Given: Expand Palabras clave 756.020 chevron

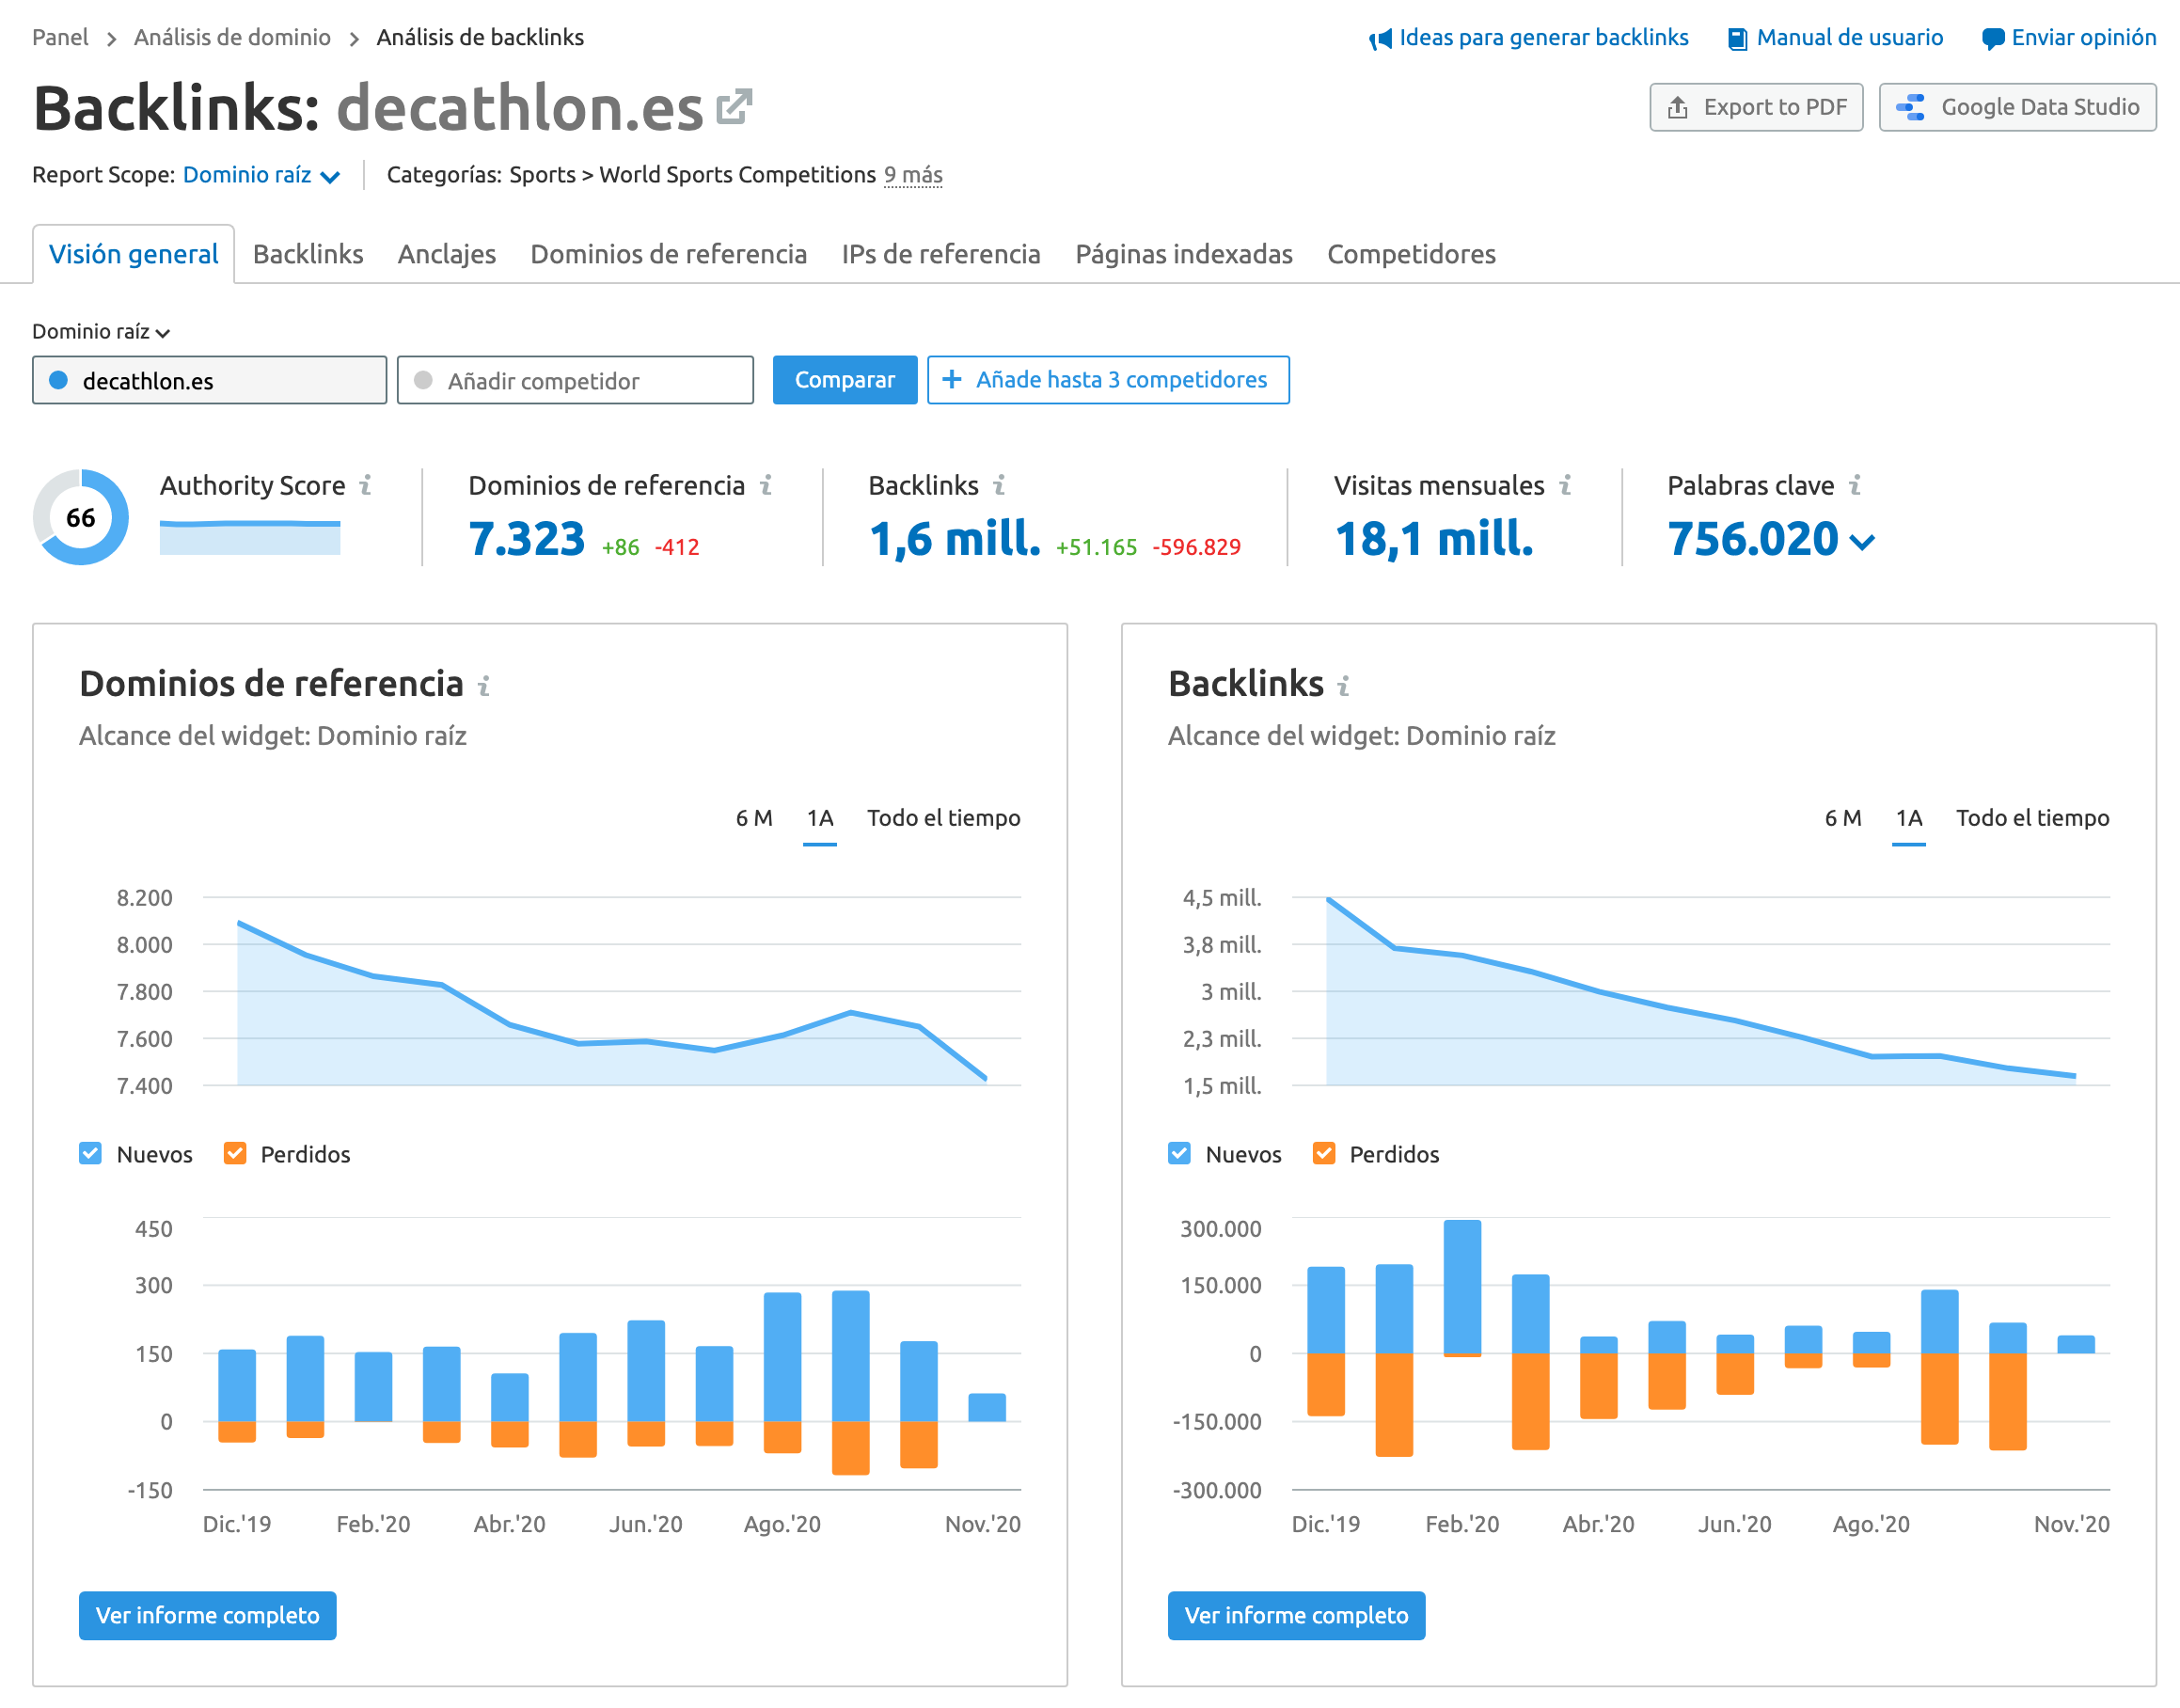Looking at the screenshot, I should click(x=1862, y=542).
